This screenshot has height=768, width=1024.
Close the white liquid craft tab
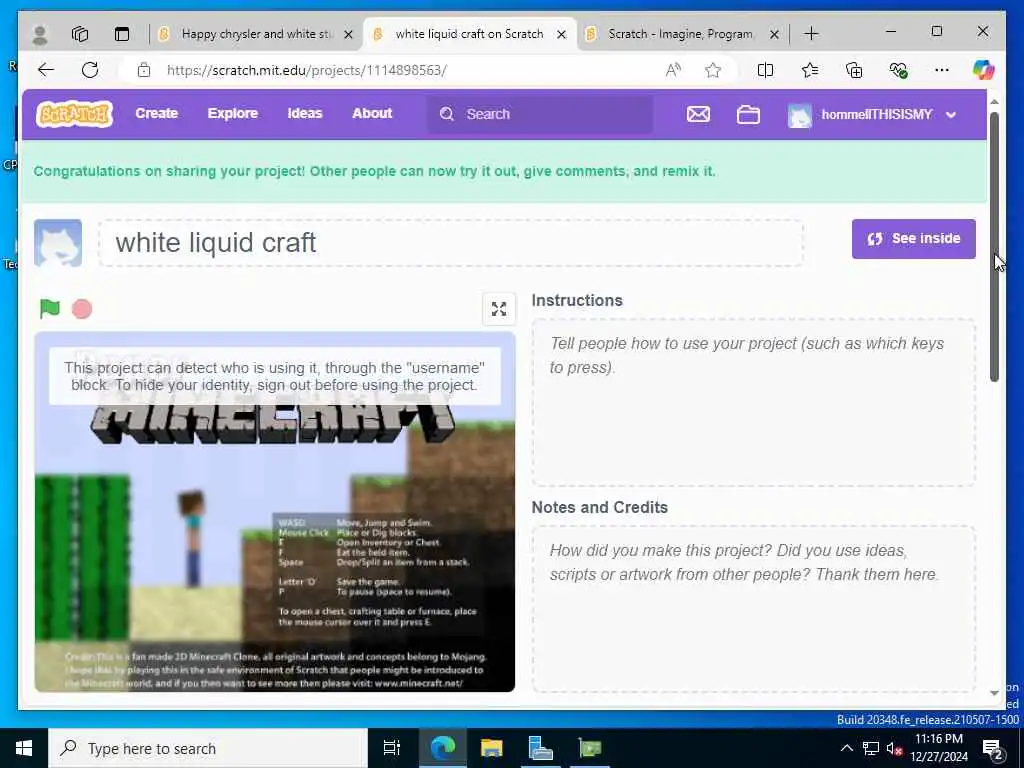[561, 35]
